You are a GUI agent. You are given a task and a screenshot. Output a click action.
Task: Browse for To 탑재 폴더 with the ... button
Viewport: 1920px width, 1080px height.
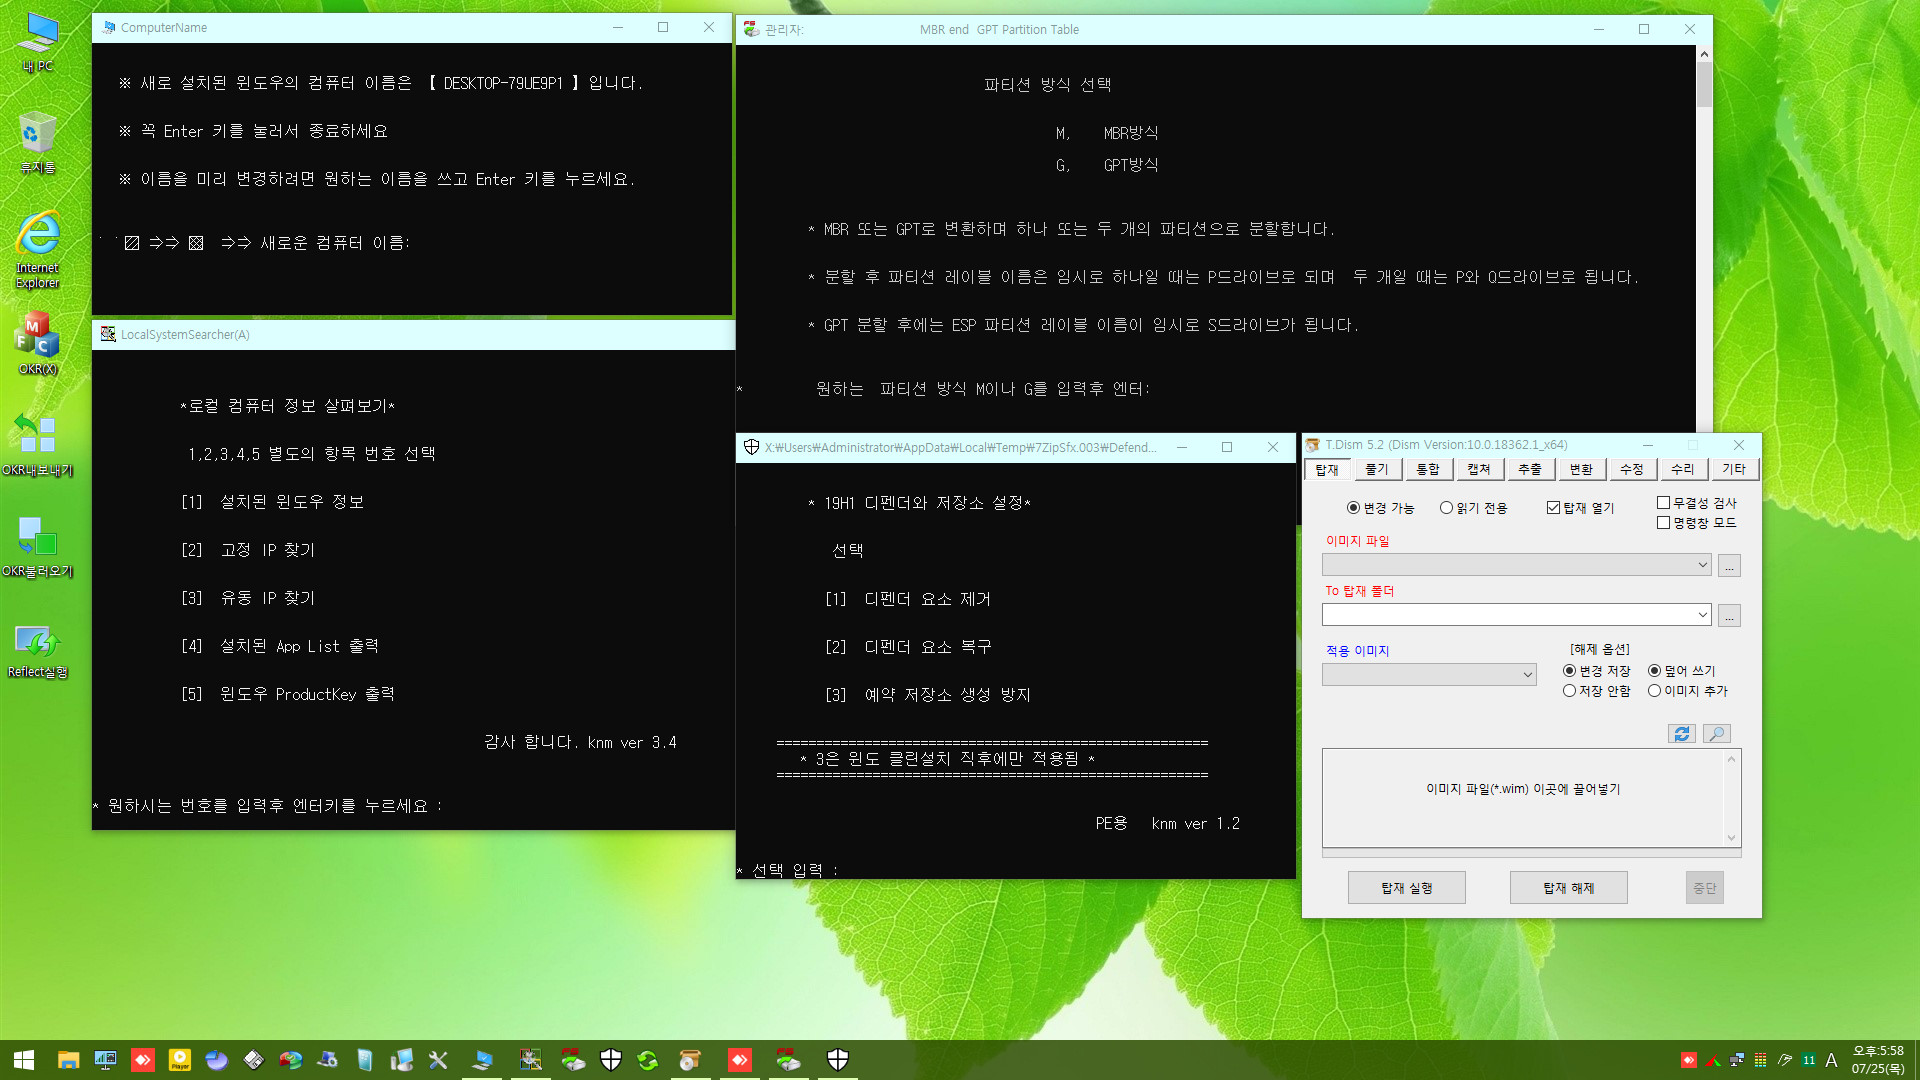tap(1729, 616)
